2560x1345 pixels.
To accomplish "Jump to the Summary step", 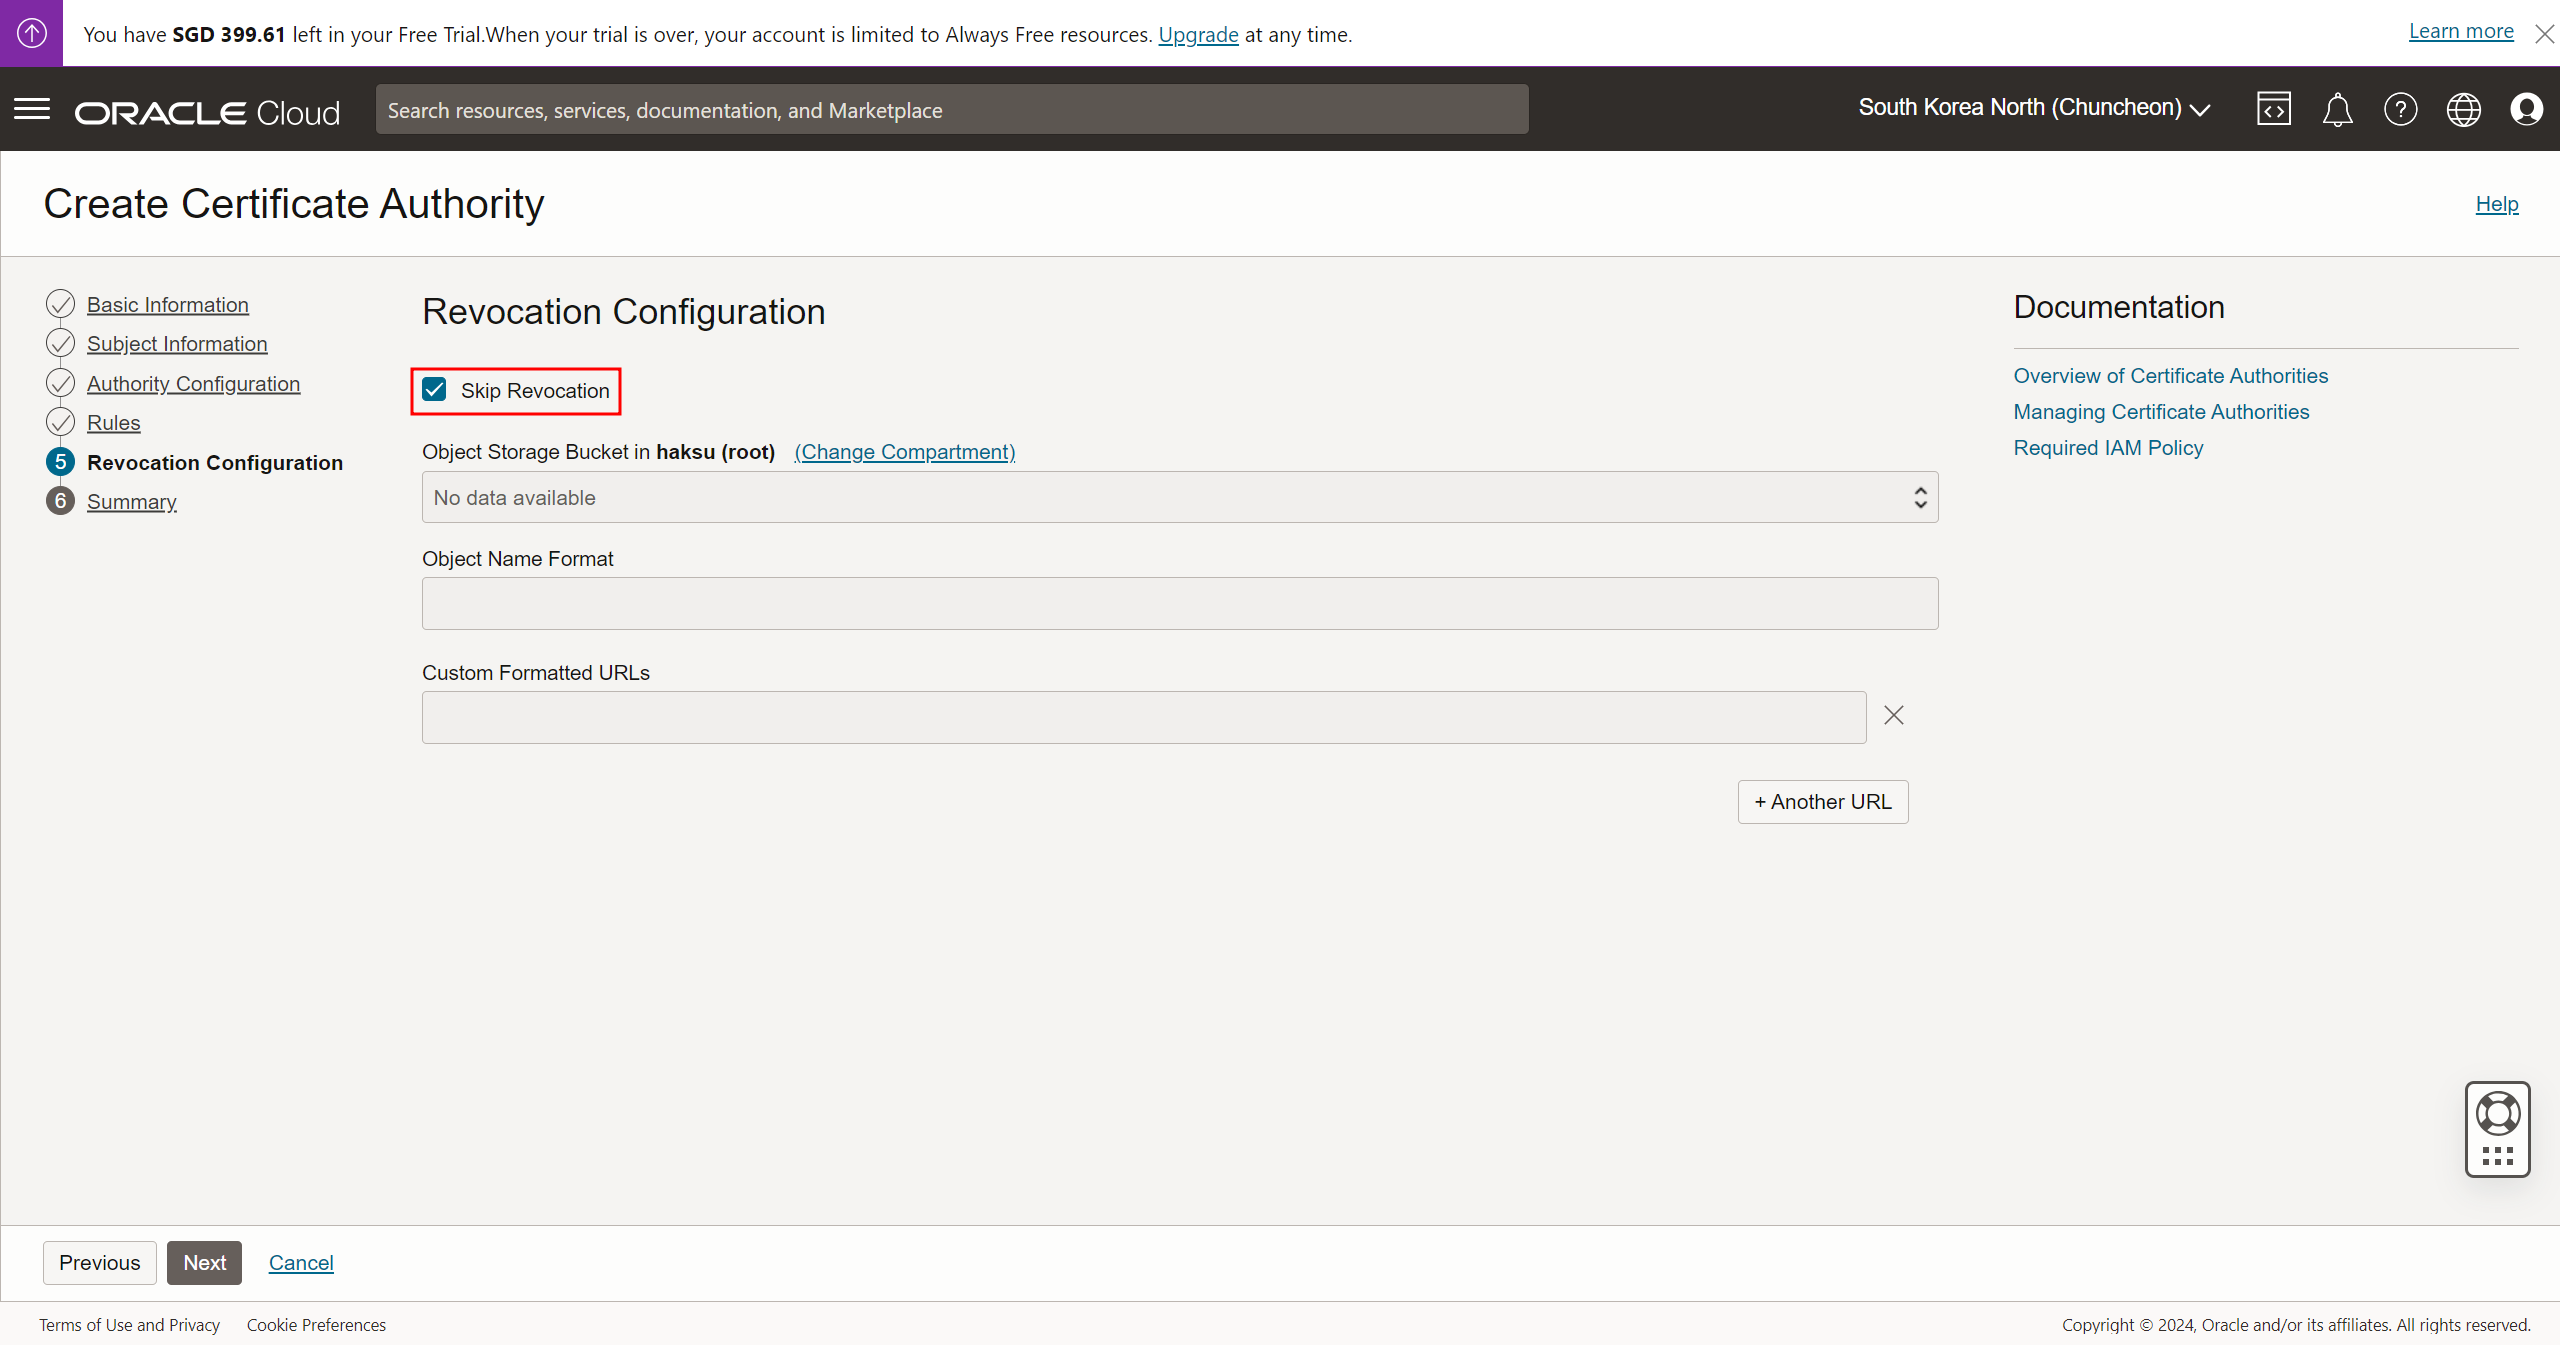I will click(x=131, y=502).
